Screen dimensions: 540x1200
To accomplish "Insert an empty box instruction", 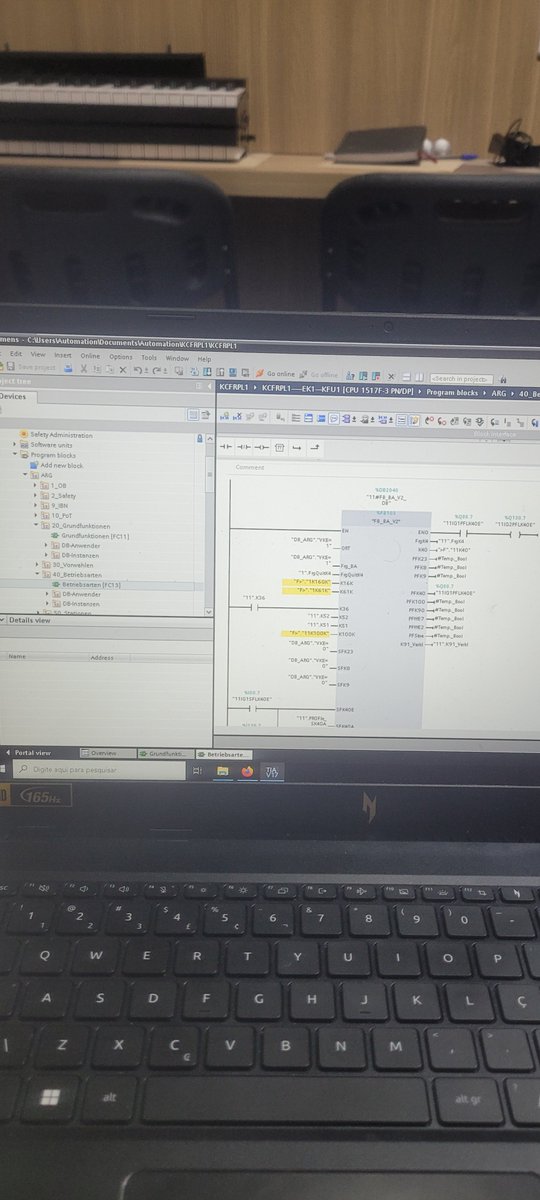I will (x=280, y=447).
